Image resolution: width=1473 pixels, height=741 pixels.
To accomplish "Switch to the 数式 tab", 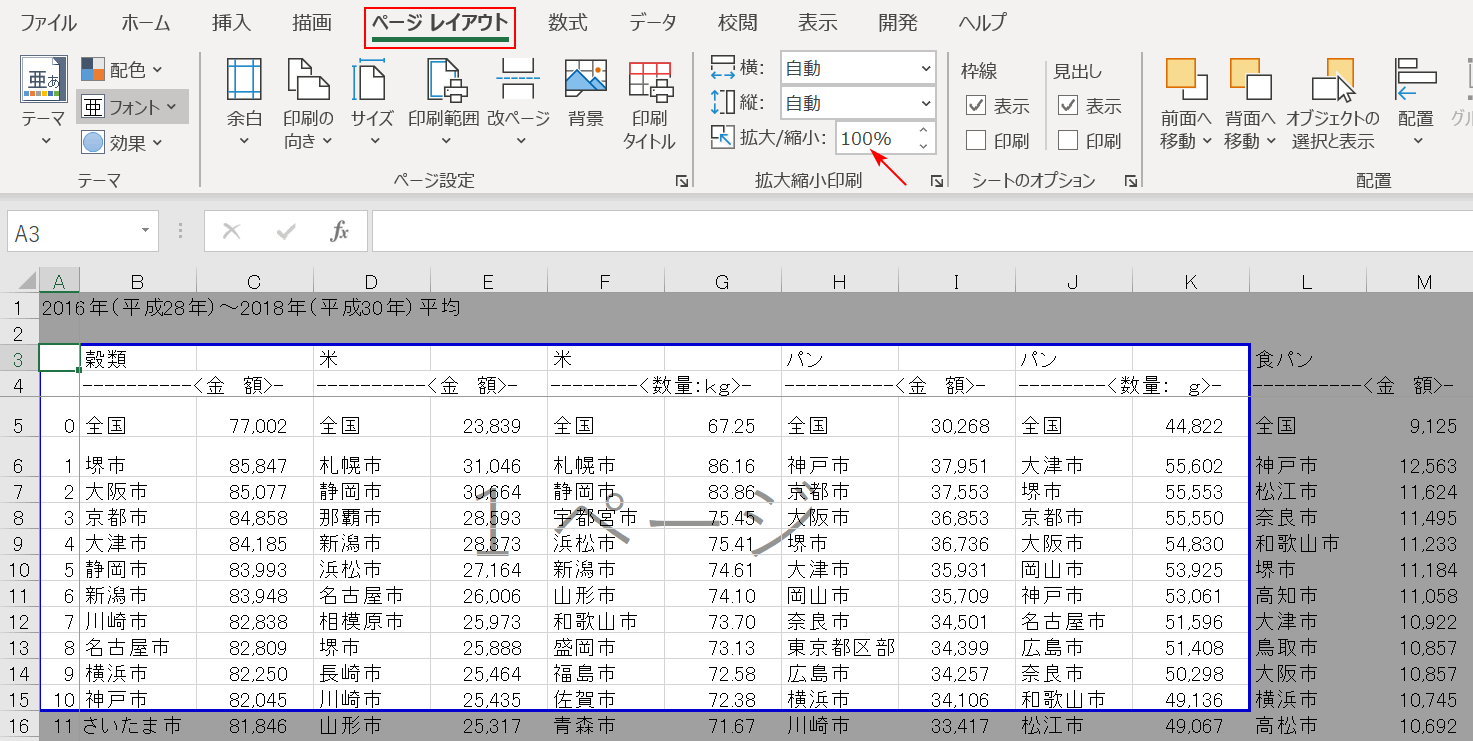I will 567,22.
